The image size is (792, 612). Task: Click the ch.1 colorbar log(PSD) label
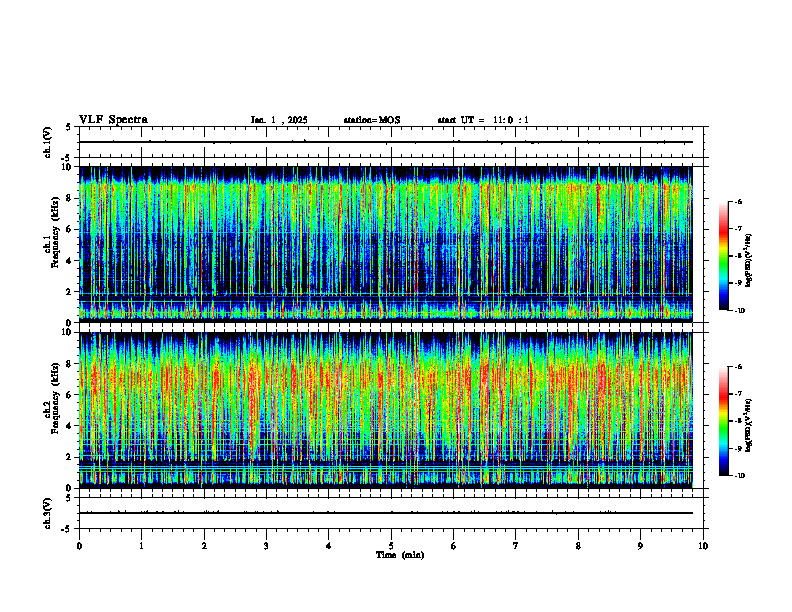[x=749, y=260]
